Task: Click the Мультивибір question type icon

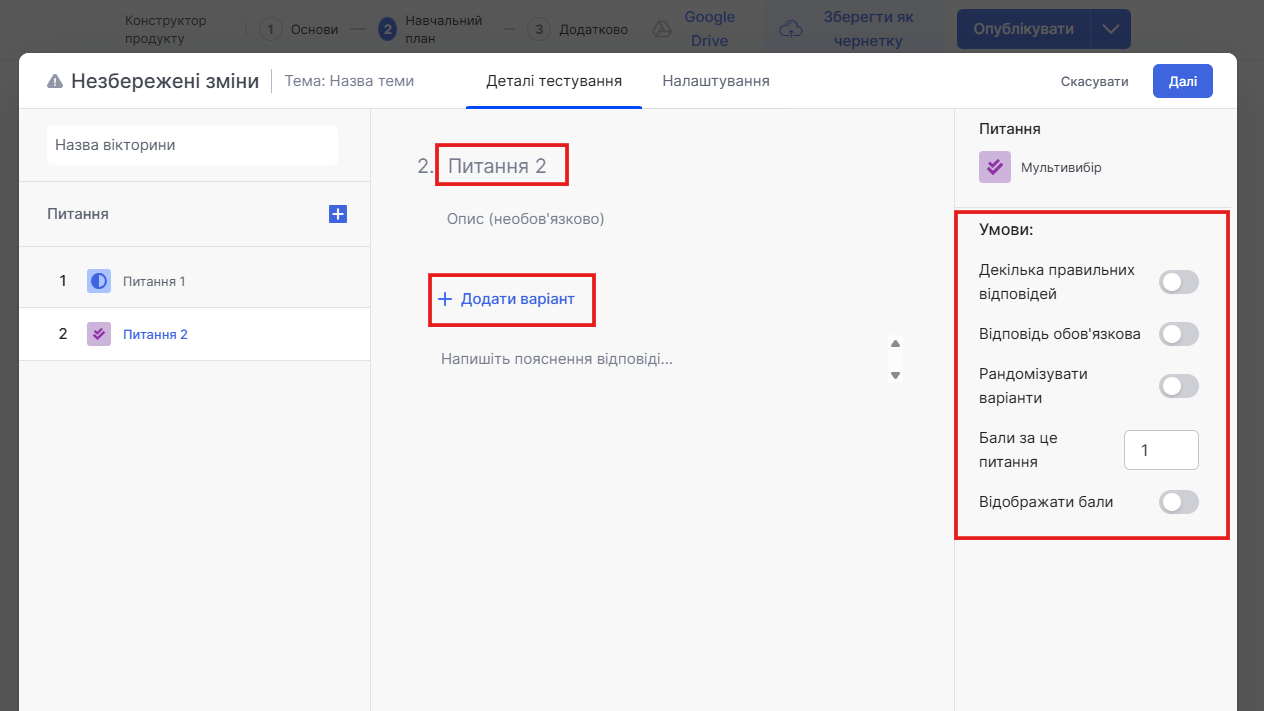Action: pos(995,167)
